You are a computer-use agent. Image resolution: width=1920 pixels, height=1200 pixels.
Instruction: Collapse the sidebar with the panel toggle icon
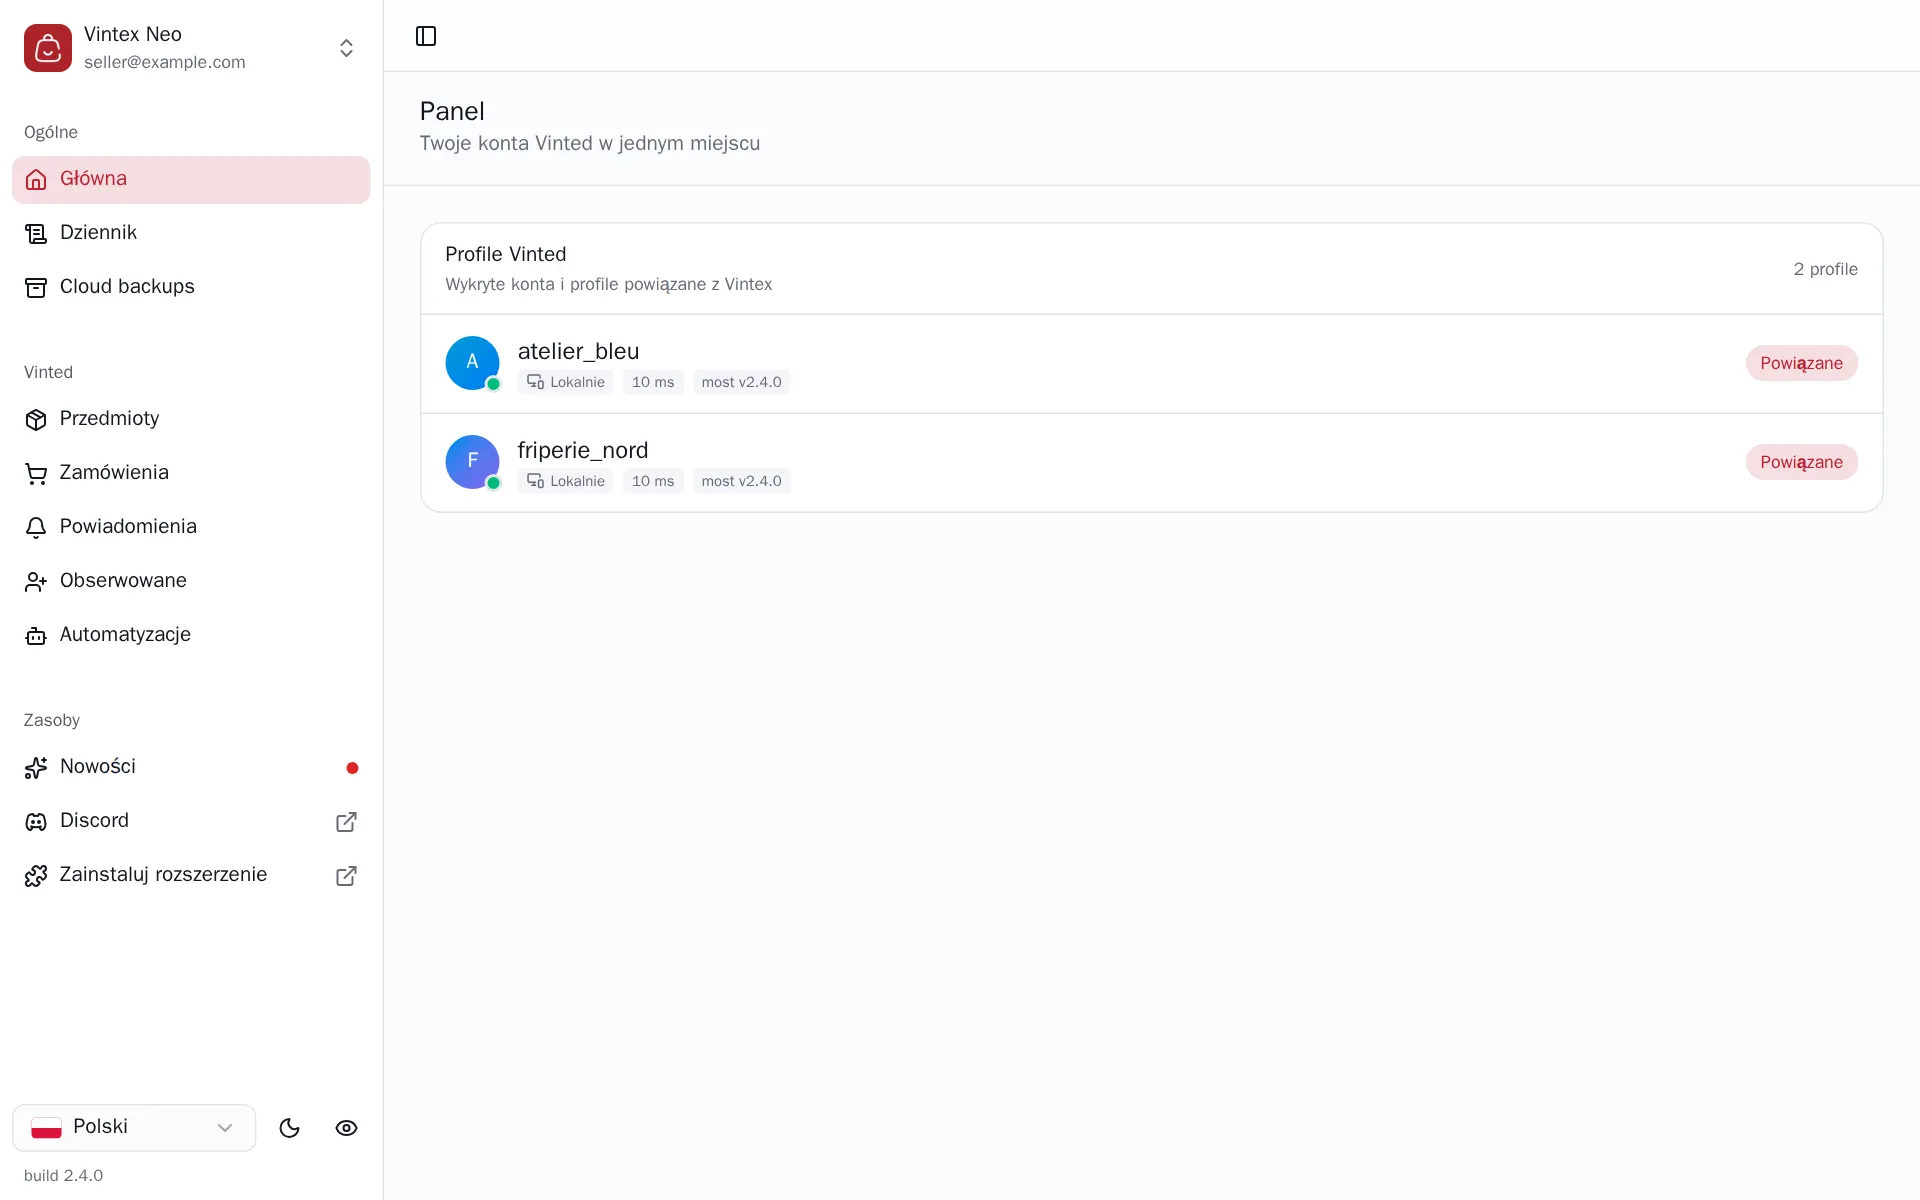point(426,36)
